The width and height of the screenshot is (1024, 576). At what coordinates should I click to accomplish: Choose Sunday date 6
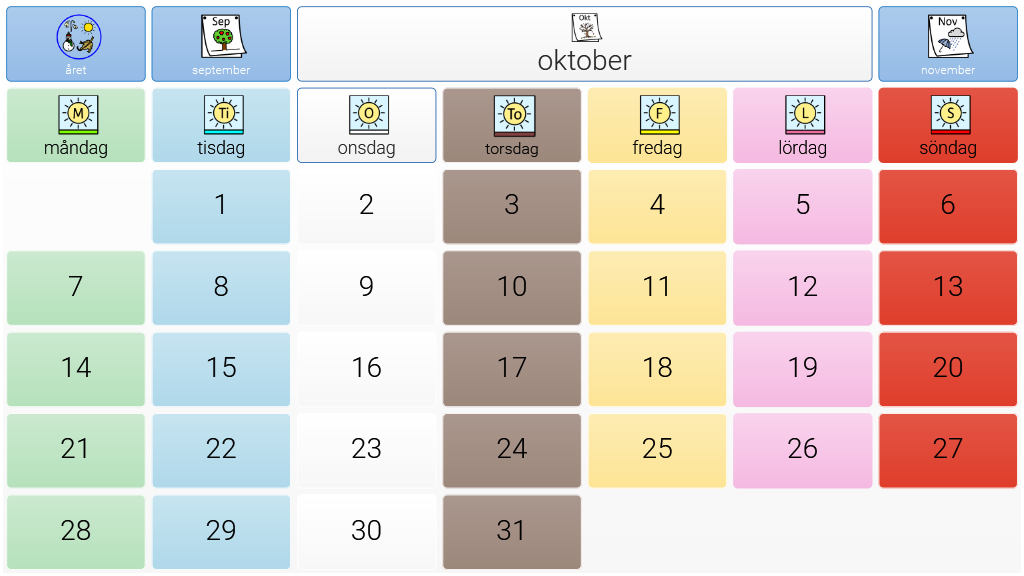[x=948, y=206]
